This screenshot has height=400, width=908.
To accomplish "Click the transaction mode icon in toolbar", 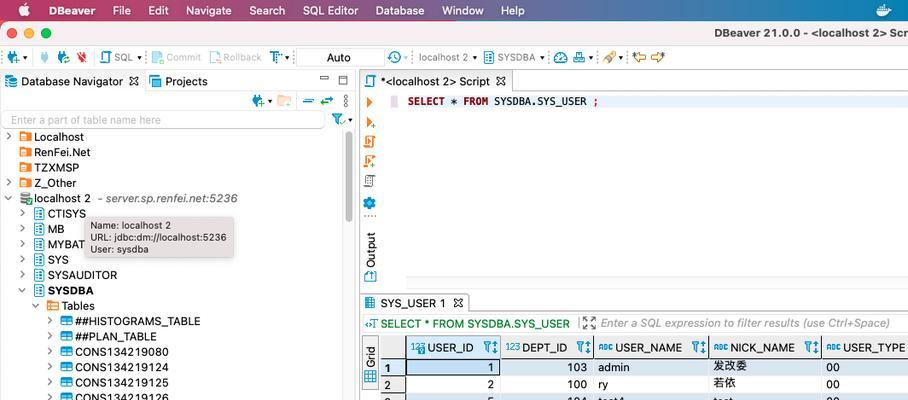I will 276,57.
